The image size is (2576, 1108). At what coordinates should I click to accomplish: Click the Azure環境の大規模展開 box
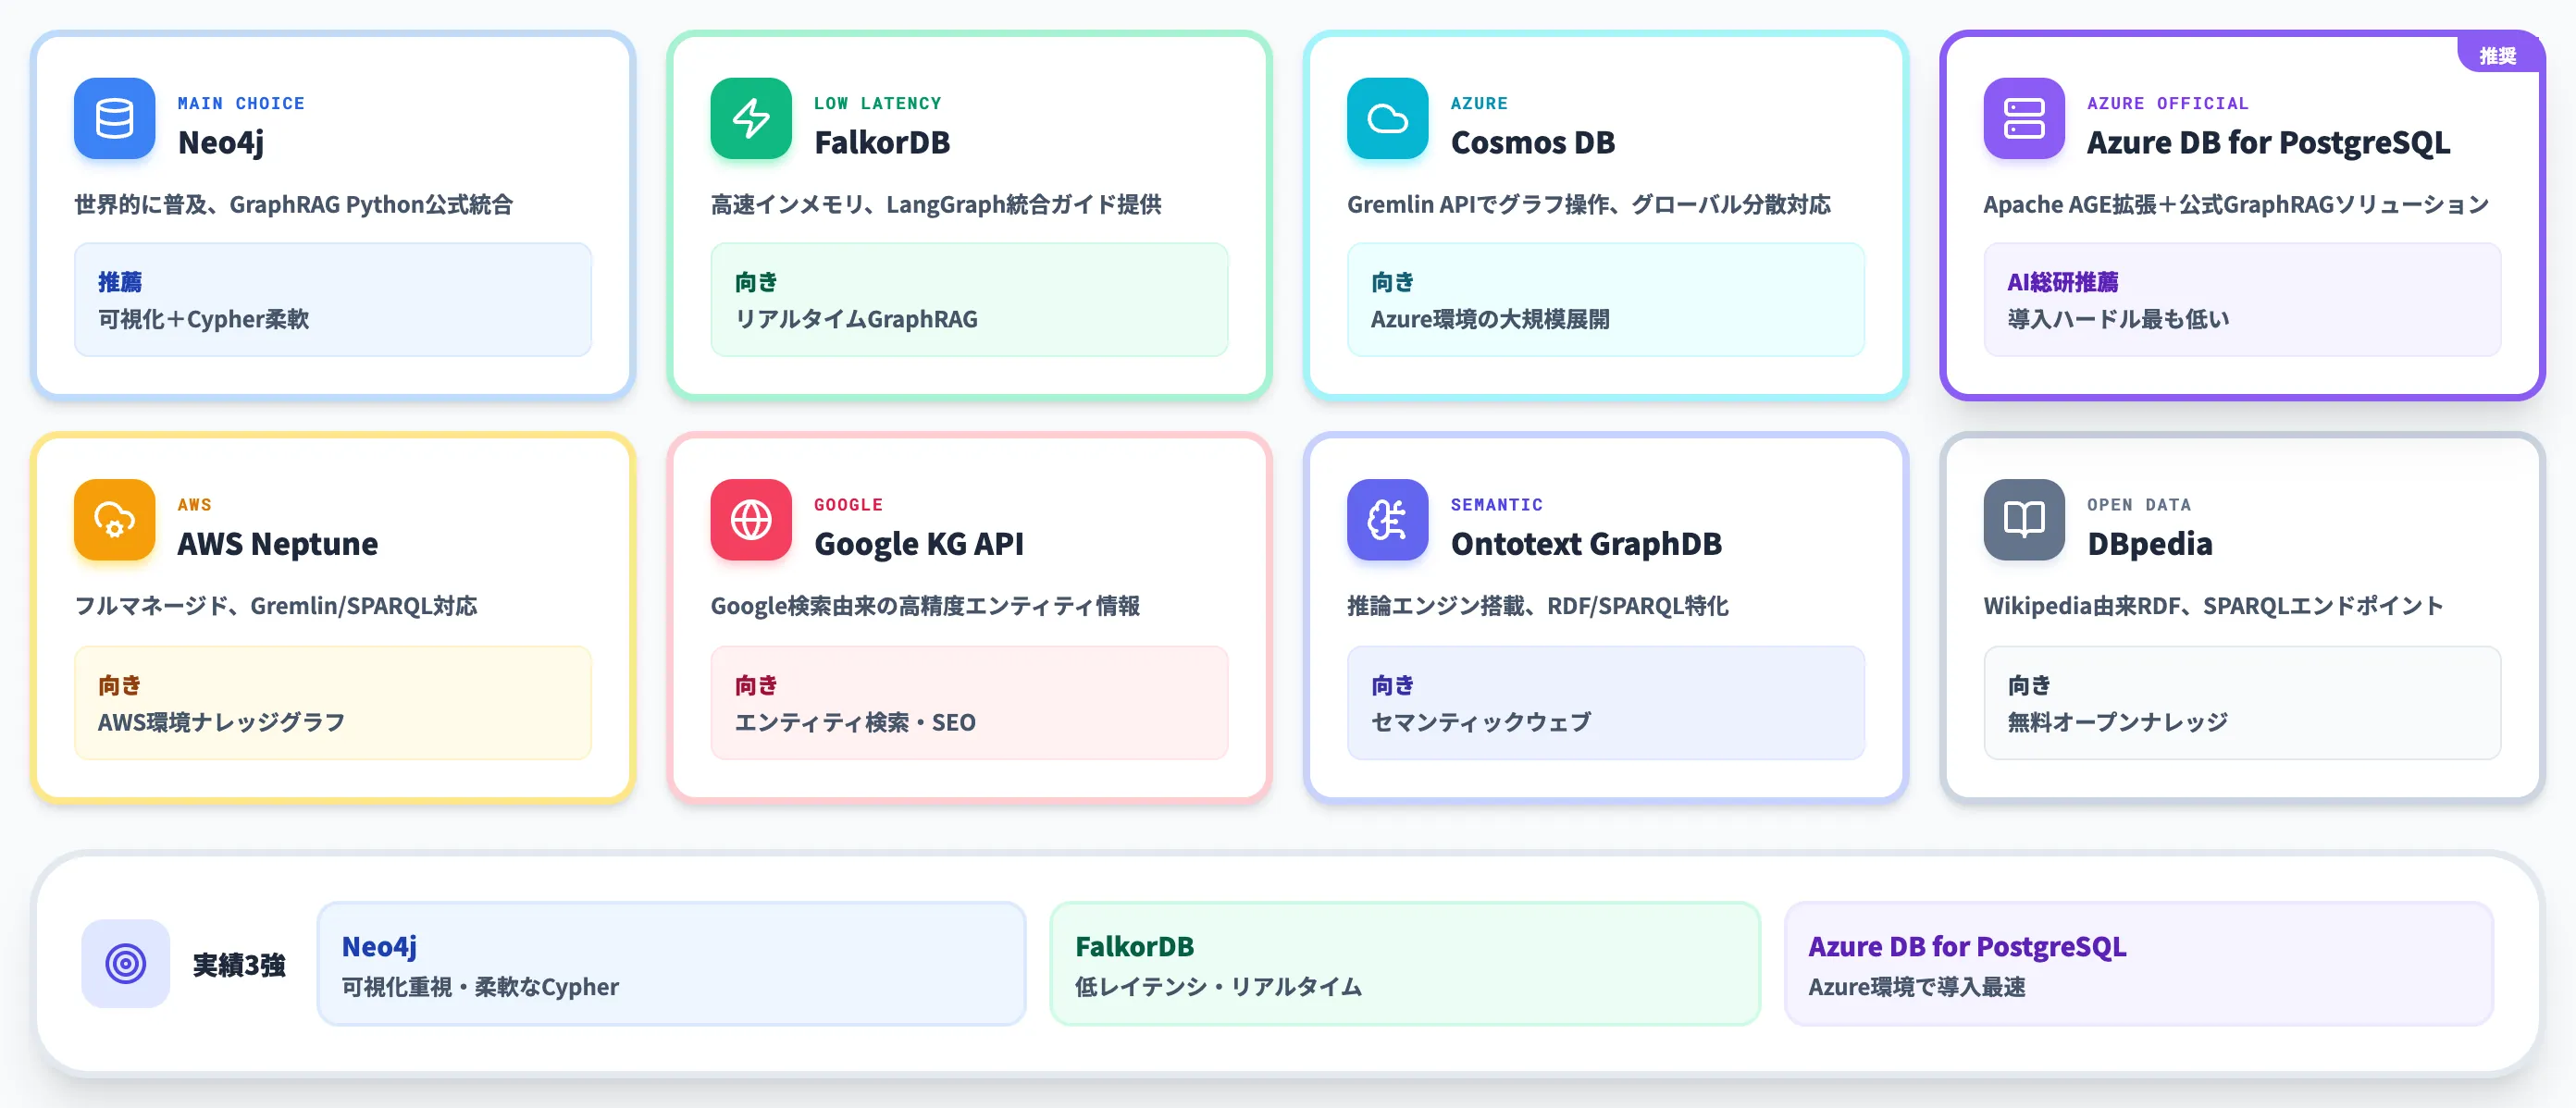[1606, 300]
